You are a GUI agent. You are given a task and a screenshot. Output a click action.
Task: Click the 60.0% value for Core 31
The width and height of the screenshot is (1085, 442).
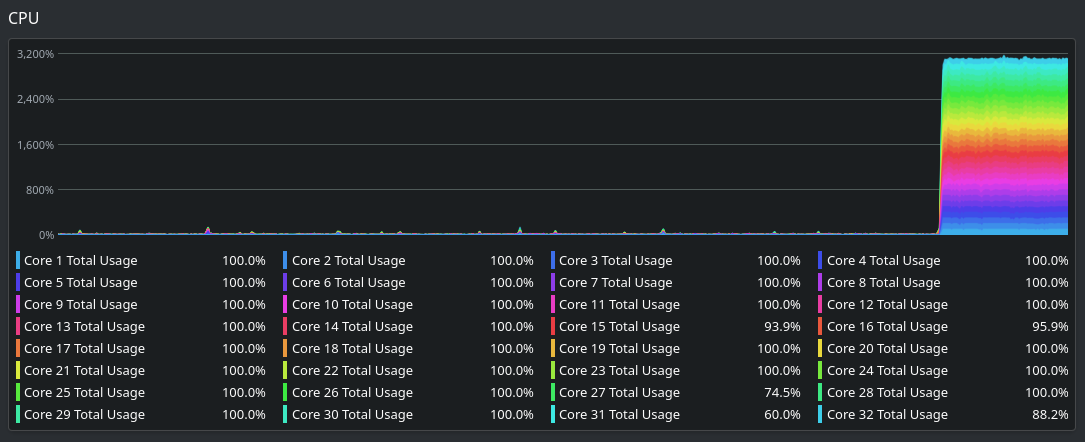[x=783, y=415]
